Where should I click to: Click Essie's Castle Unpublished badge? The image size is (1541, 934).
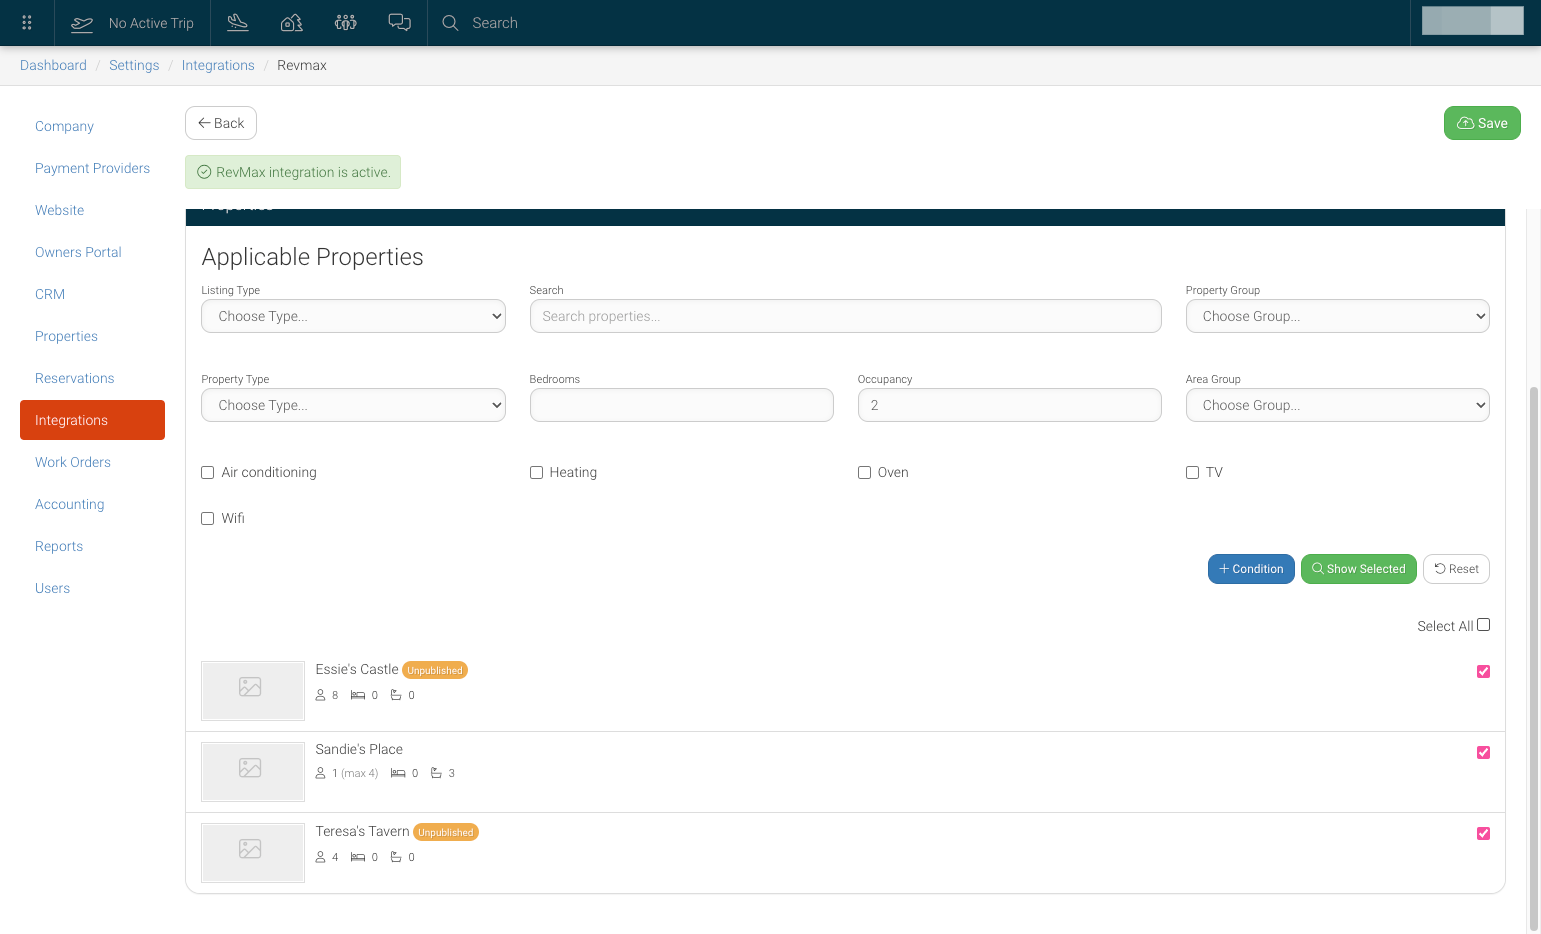(435, 670)
